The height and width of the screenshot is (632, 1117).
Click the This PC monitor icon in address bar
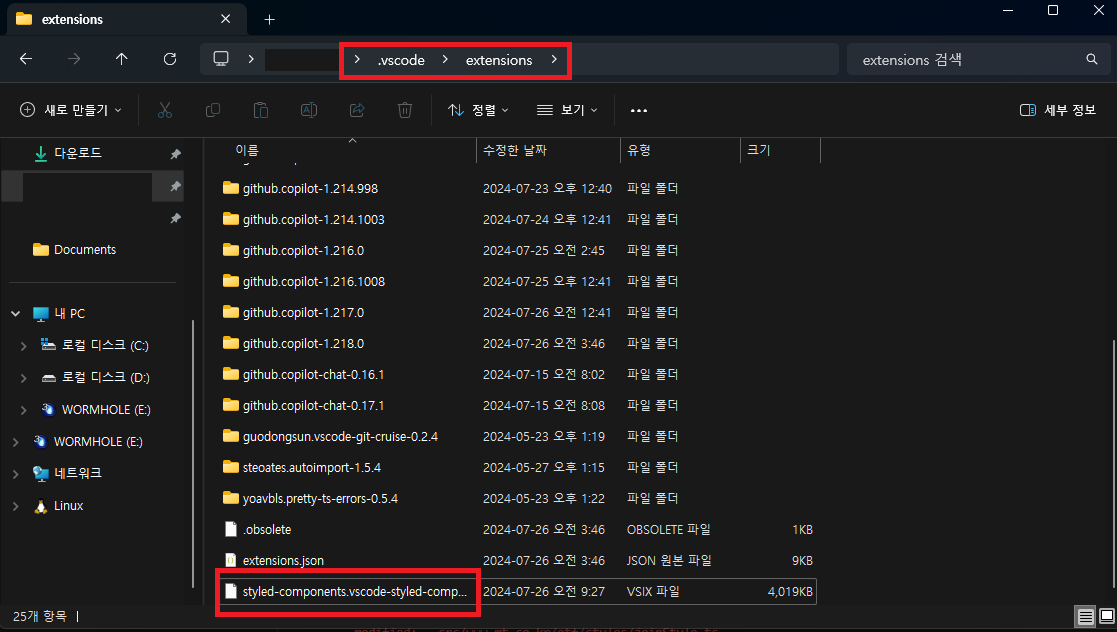tap(221, 59)
